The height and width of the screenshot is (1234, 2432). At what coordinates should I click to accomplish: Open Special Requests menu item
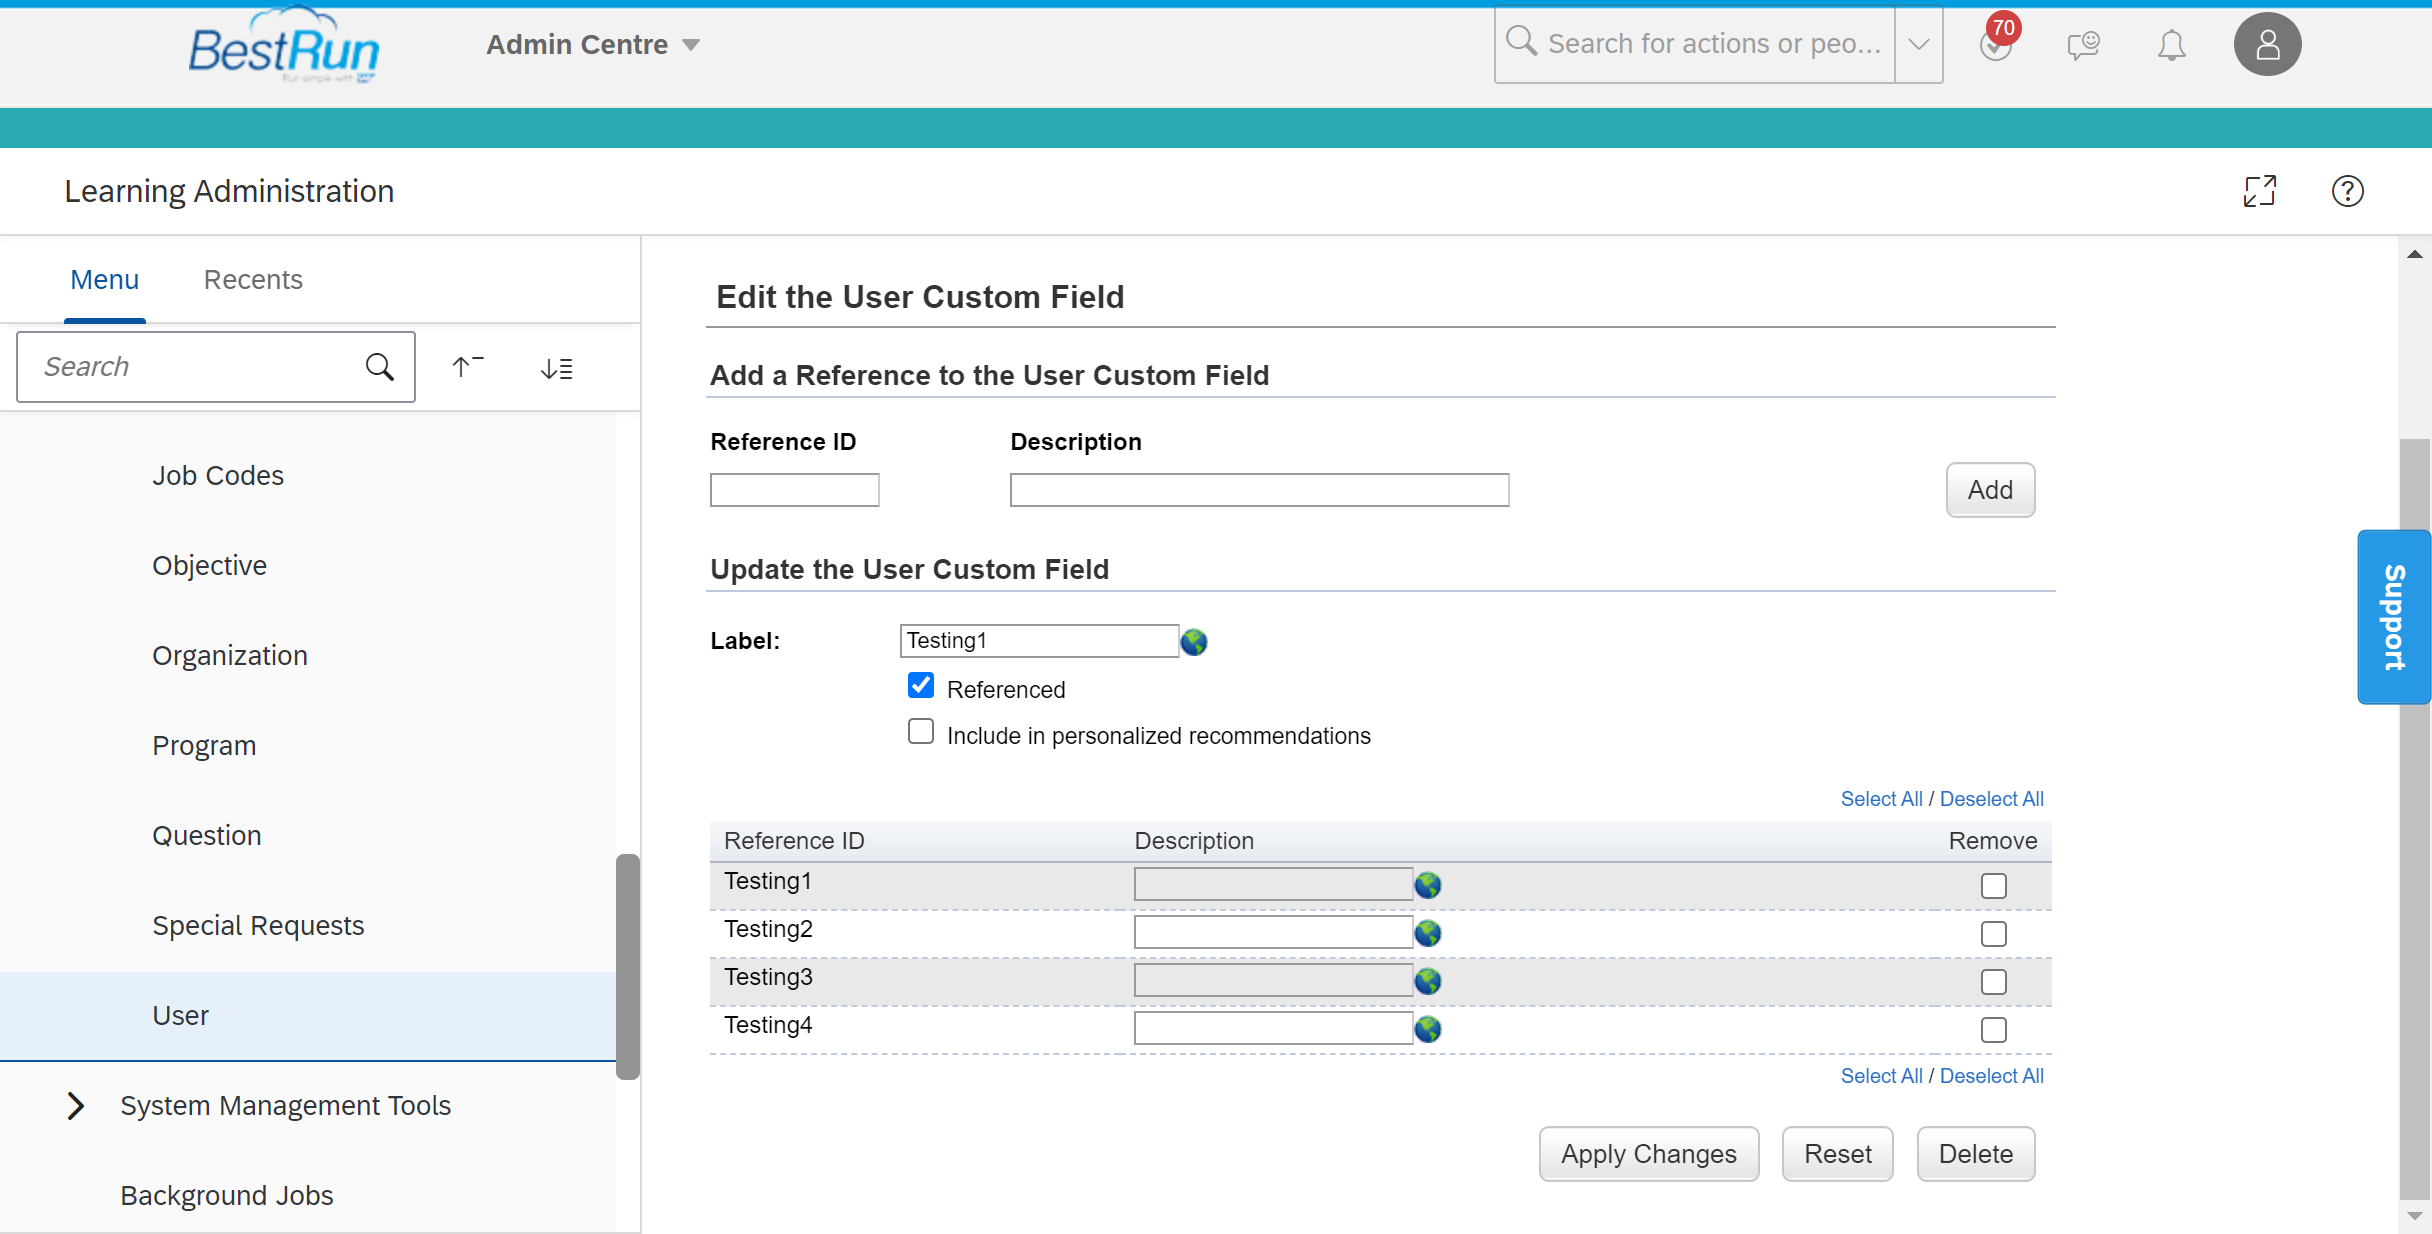point(258,926)
